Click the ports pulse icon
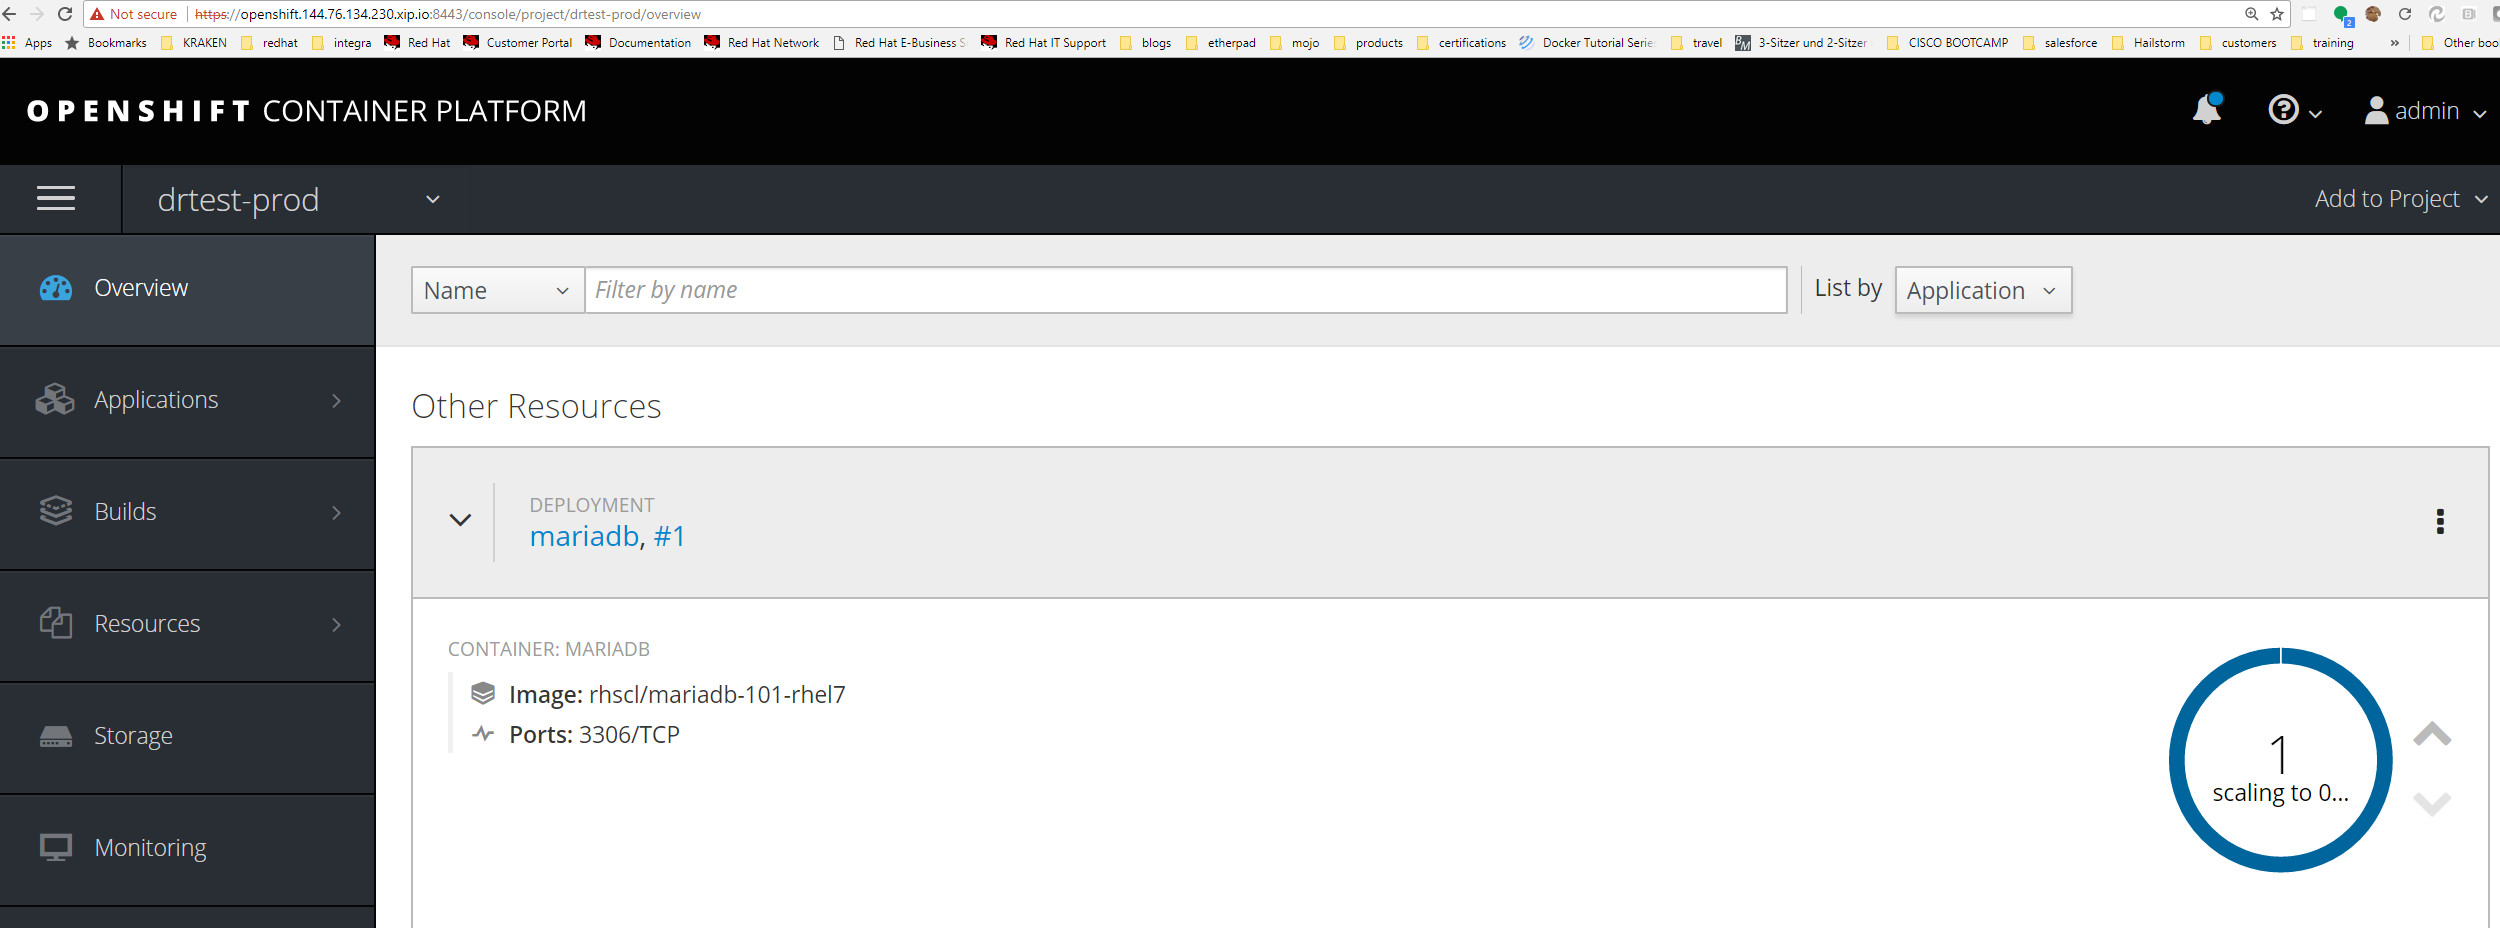The width and height of the screenshot is (2500, 928). [x=483, y=734]
